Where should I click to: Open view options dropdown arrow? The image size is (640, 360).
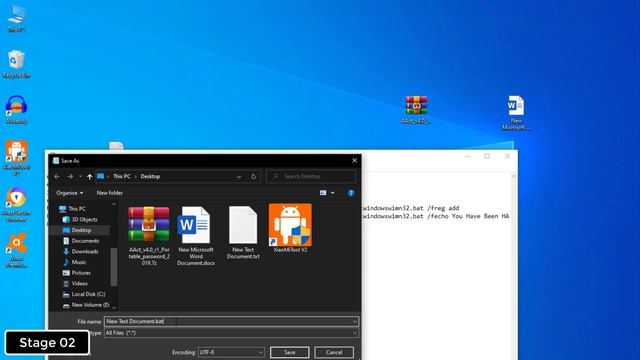point(332,193)
